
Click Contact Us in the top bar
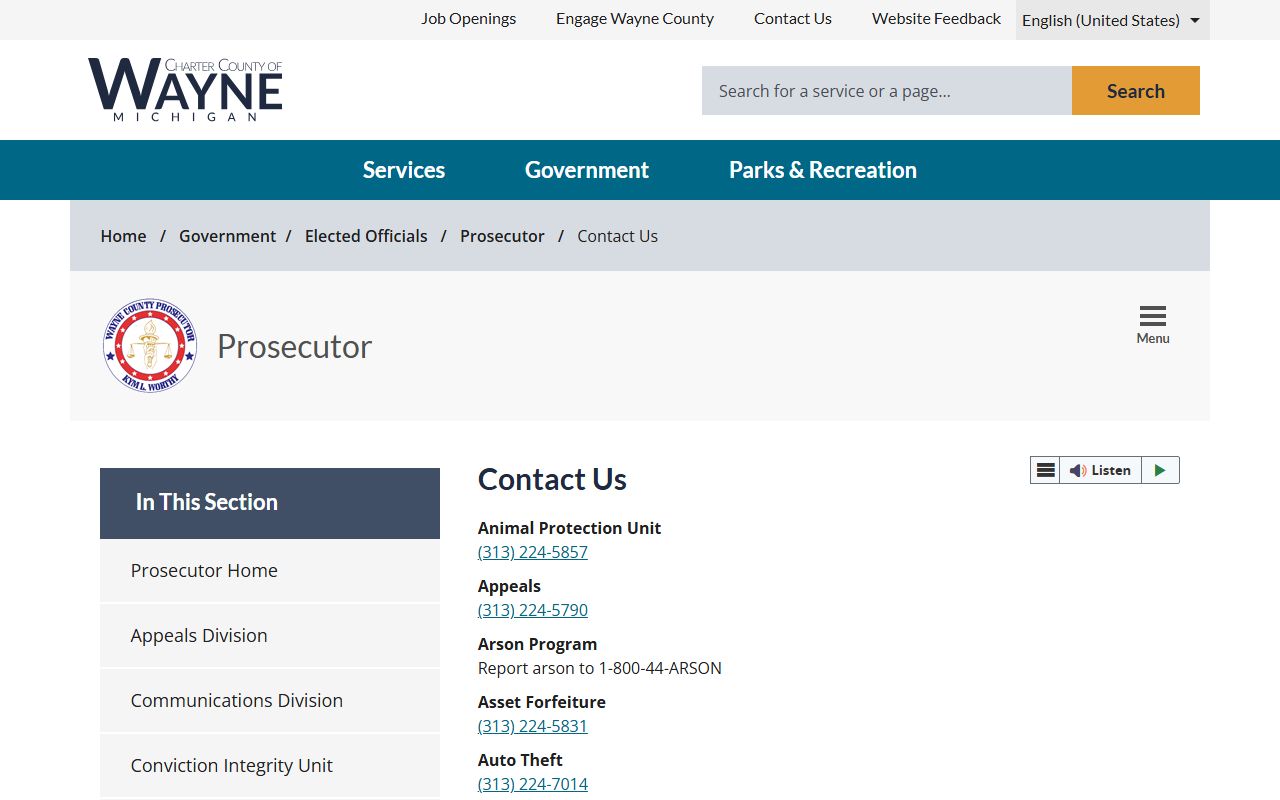coord(793,18)
